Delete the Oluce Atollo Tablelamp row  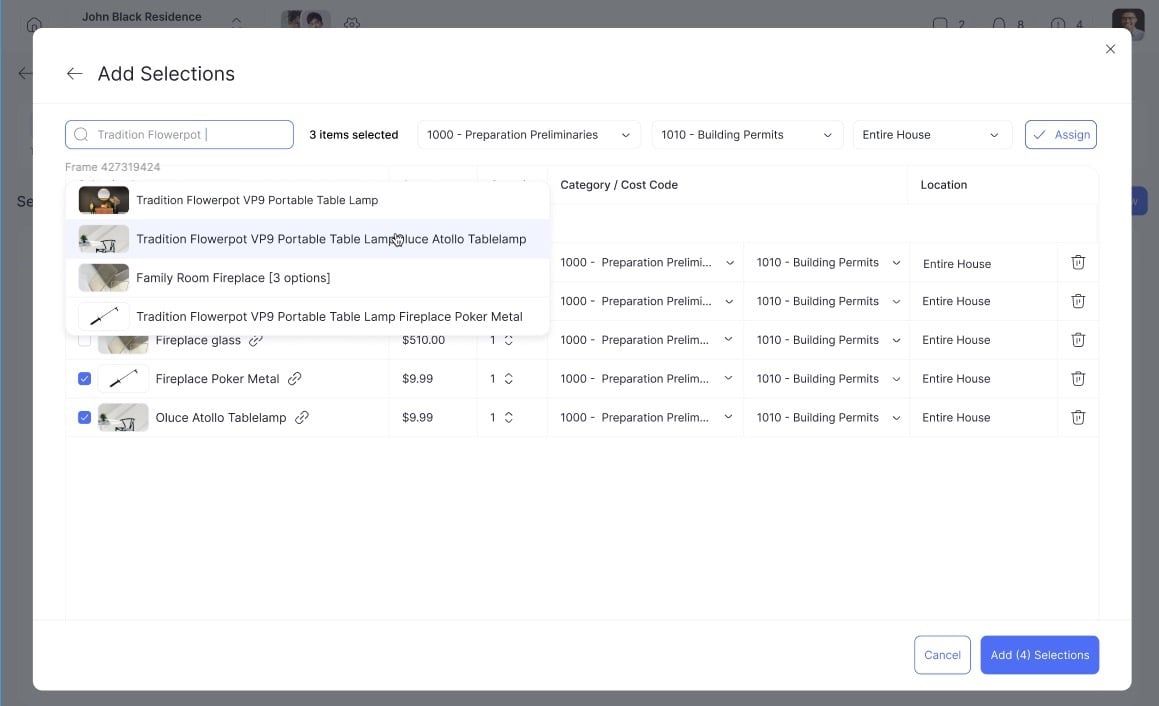click(x=1078, y=417)
